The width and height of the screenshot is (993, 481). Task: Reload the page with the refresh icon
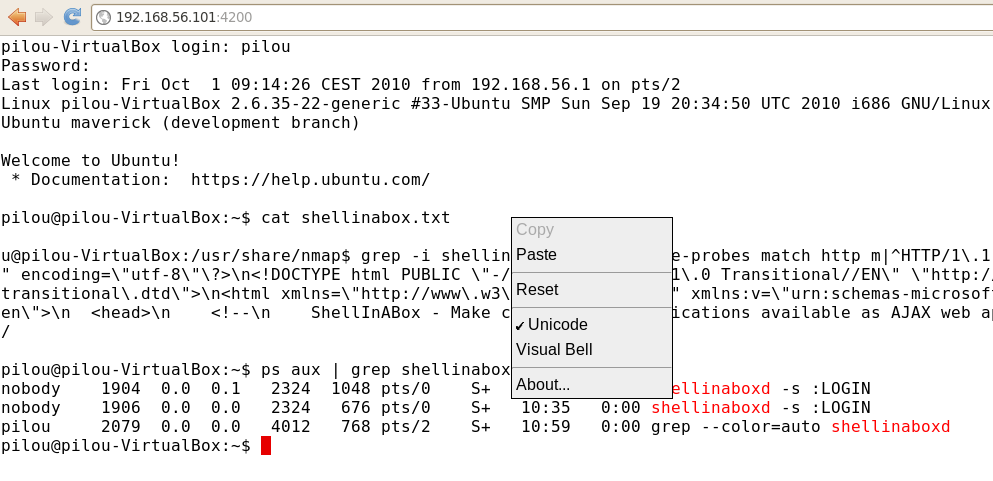[72, 16]
